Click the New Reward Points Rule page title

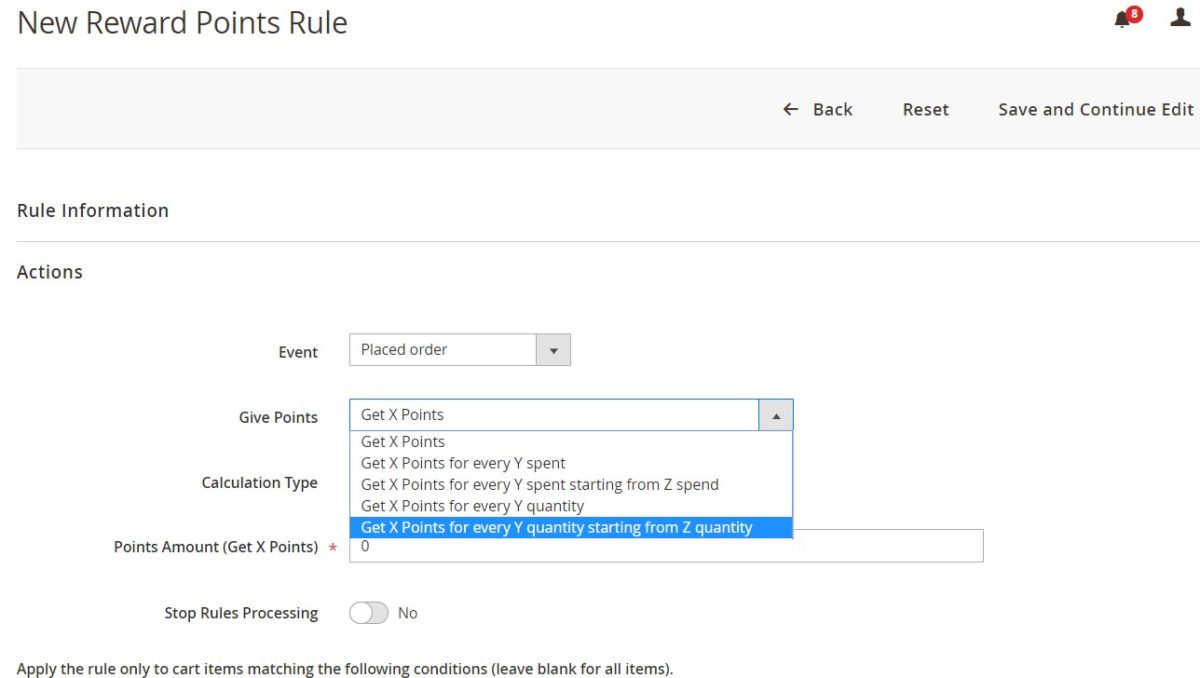click(x=181, y=22)
